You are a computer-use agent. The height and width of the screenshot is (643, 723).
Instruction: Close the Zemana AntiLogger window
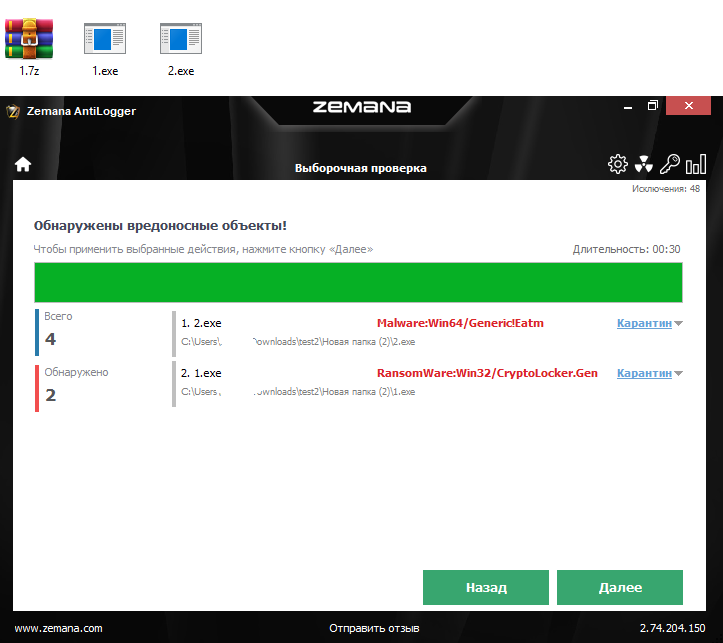tap(688, 106)
